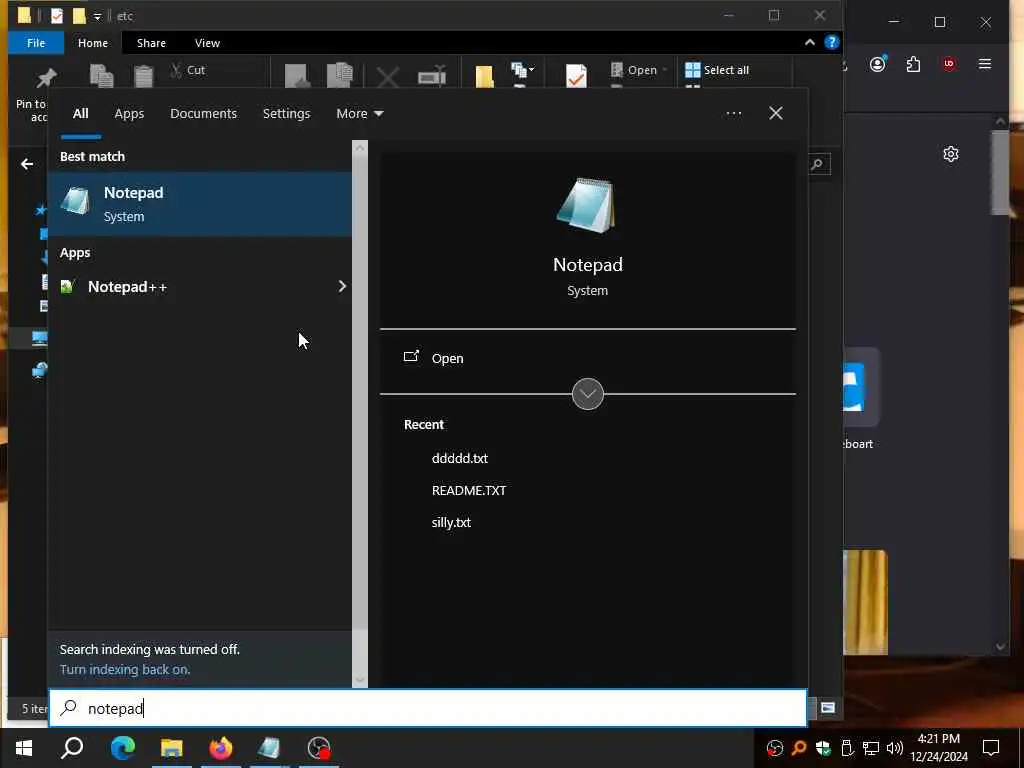Open the Notepad taskbar icon
1024x768 pixels.
269,748
